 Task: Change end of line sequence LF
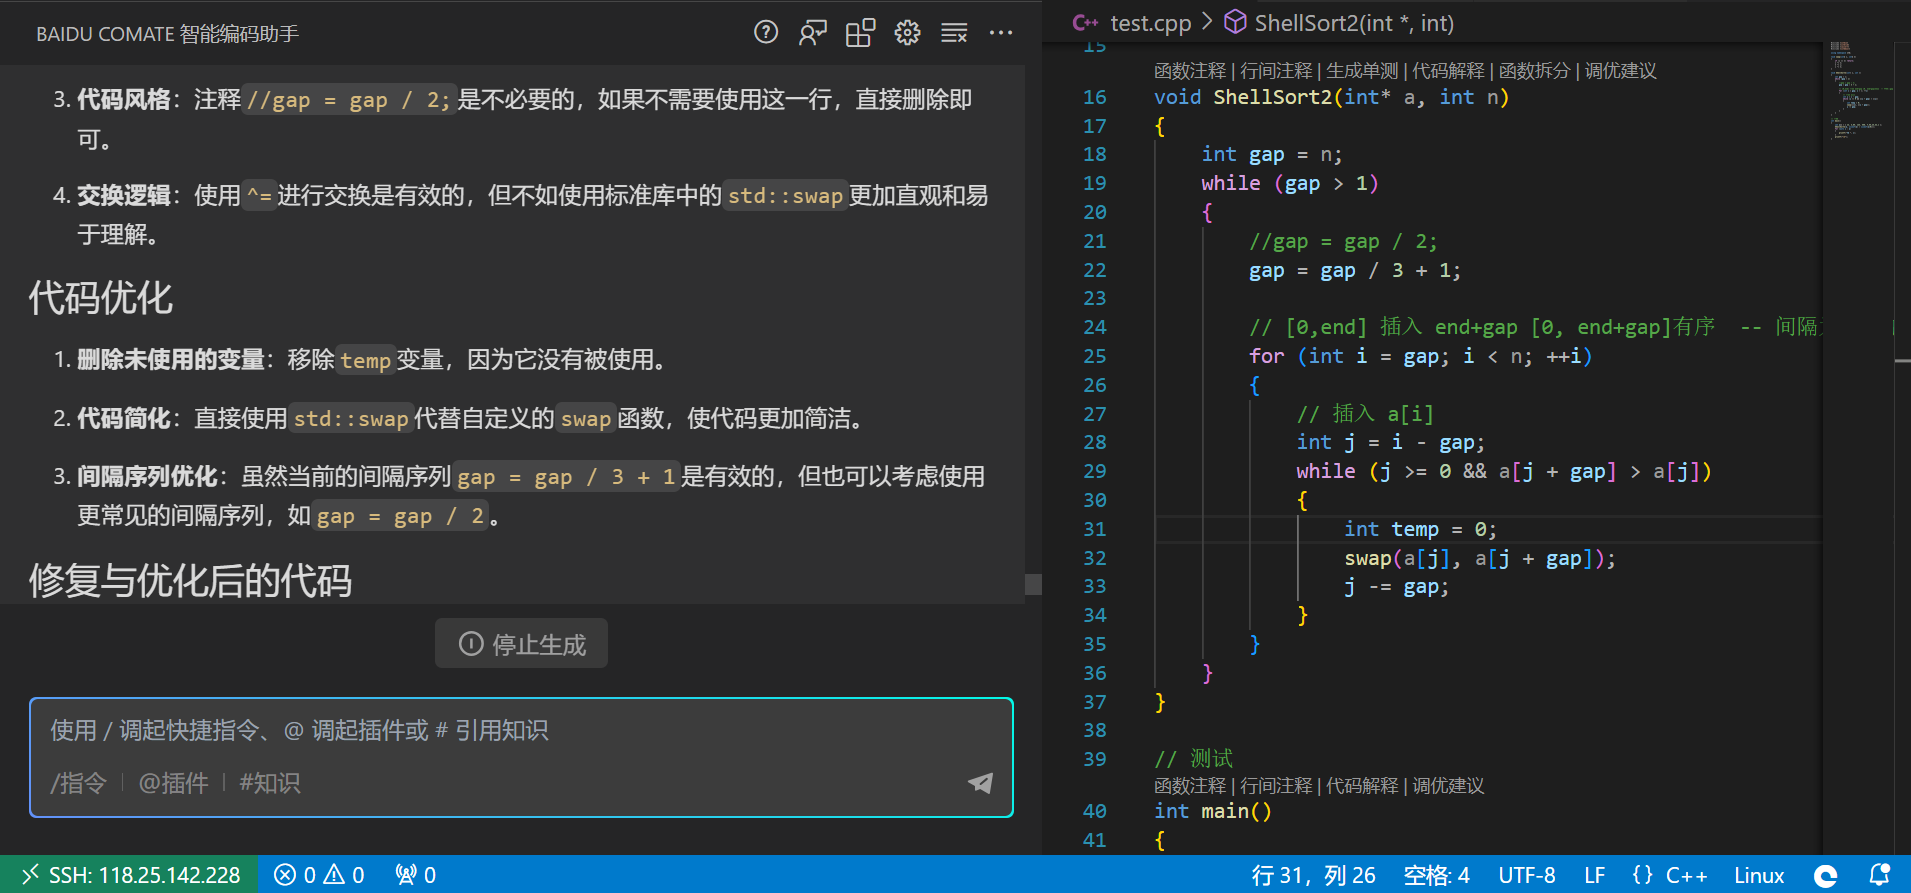(x=1594, y=875)
